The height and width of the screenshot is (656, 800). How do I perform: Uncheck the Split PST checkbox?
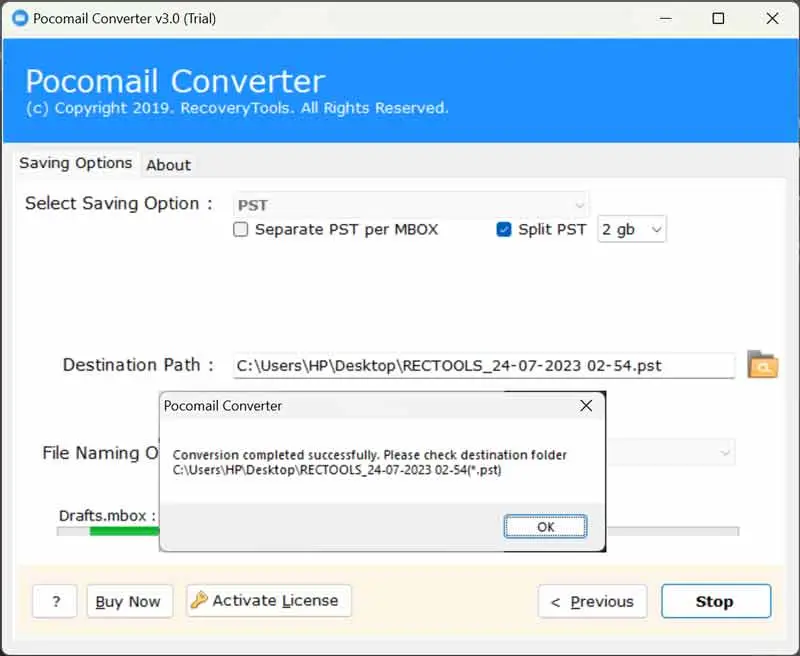click(504, 230)
